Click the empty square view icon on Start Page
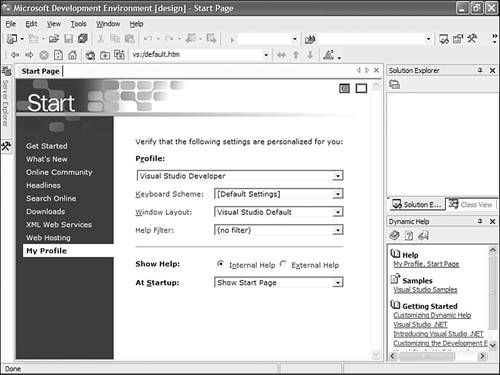This screenshot has height=375, width=500. (361, 88)
